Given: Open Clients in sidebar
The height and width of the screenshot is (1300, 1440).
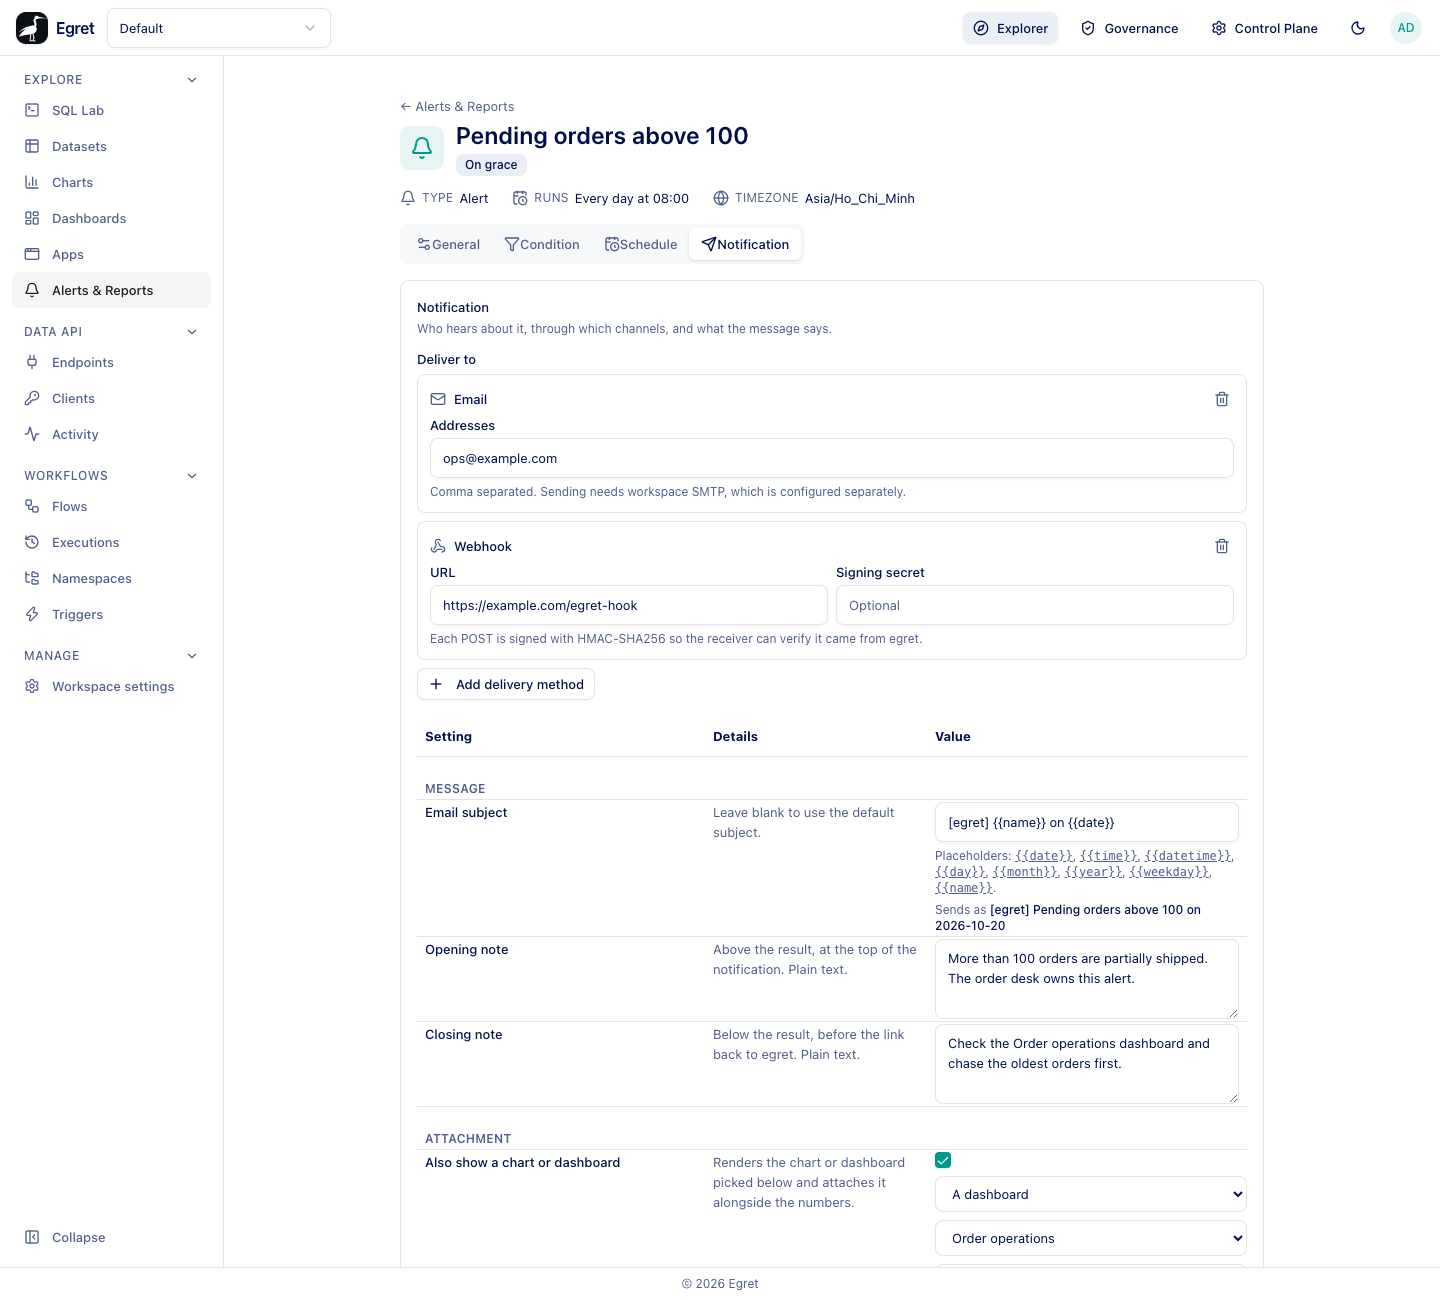Looking at the screenshot, I should click(112, 398).
